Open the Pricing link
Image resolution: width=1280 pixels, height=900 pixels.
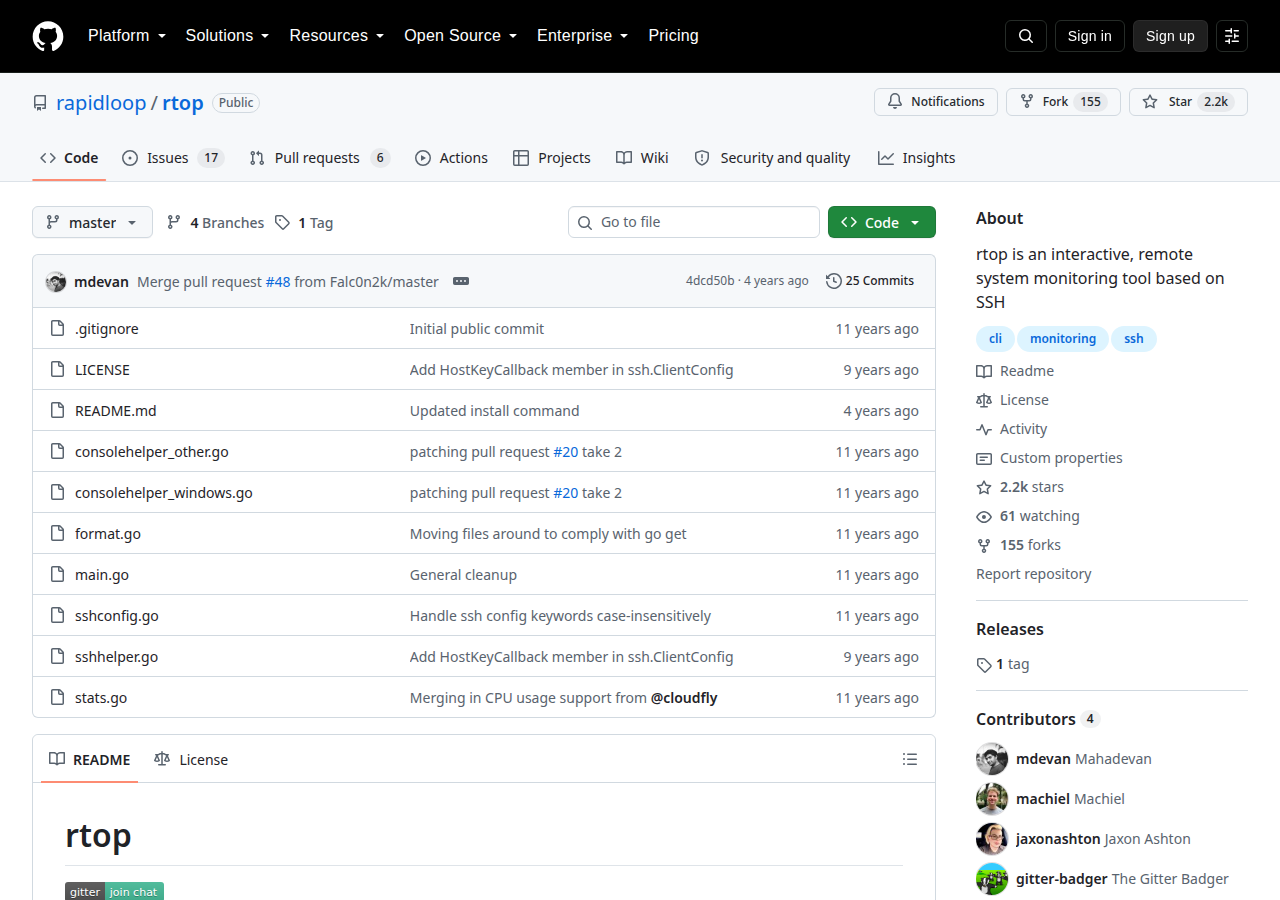(674, 36)
